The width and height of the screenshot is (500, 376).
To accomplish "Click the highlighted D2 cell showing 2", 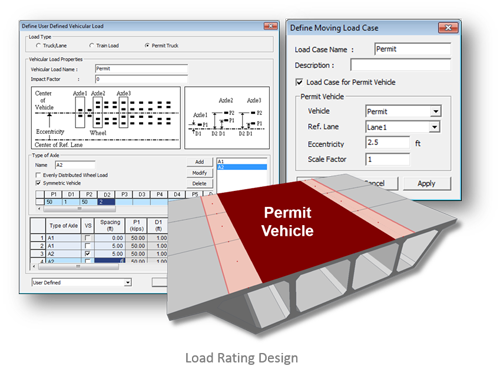I will coord(106,202).
